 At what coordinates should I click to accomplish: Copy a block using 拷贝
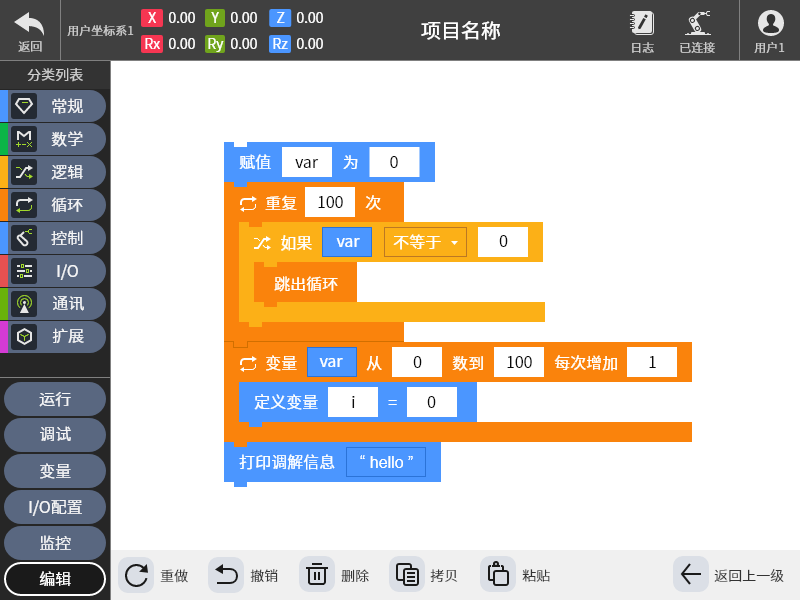pyautogui.click(x=425, y=574)
